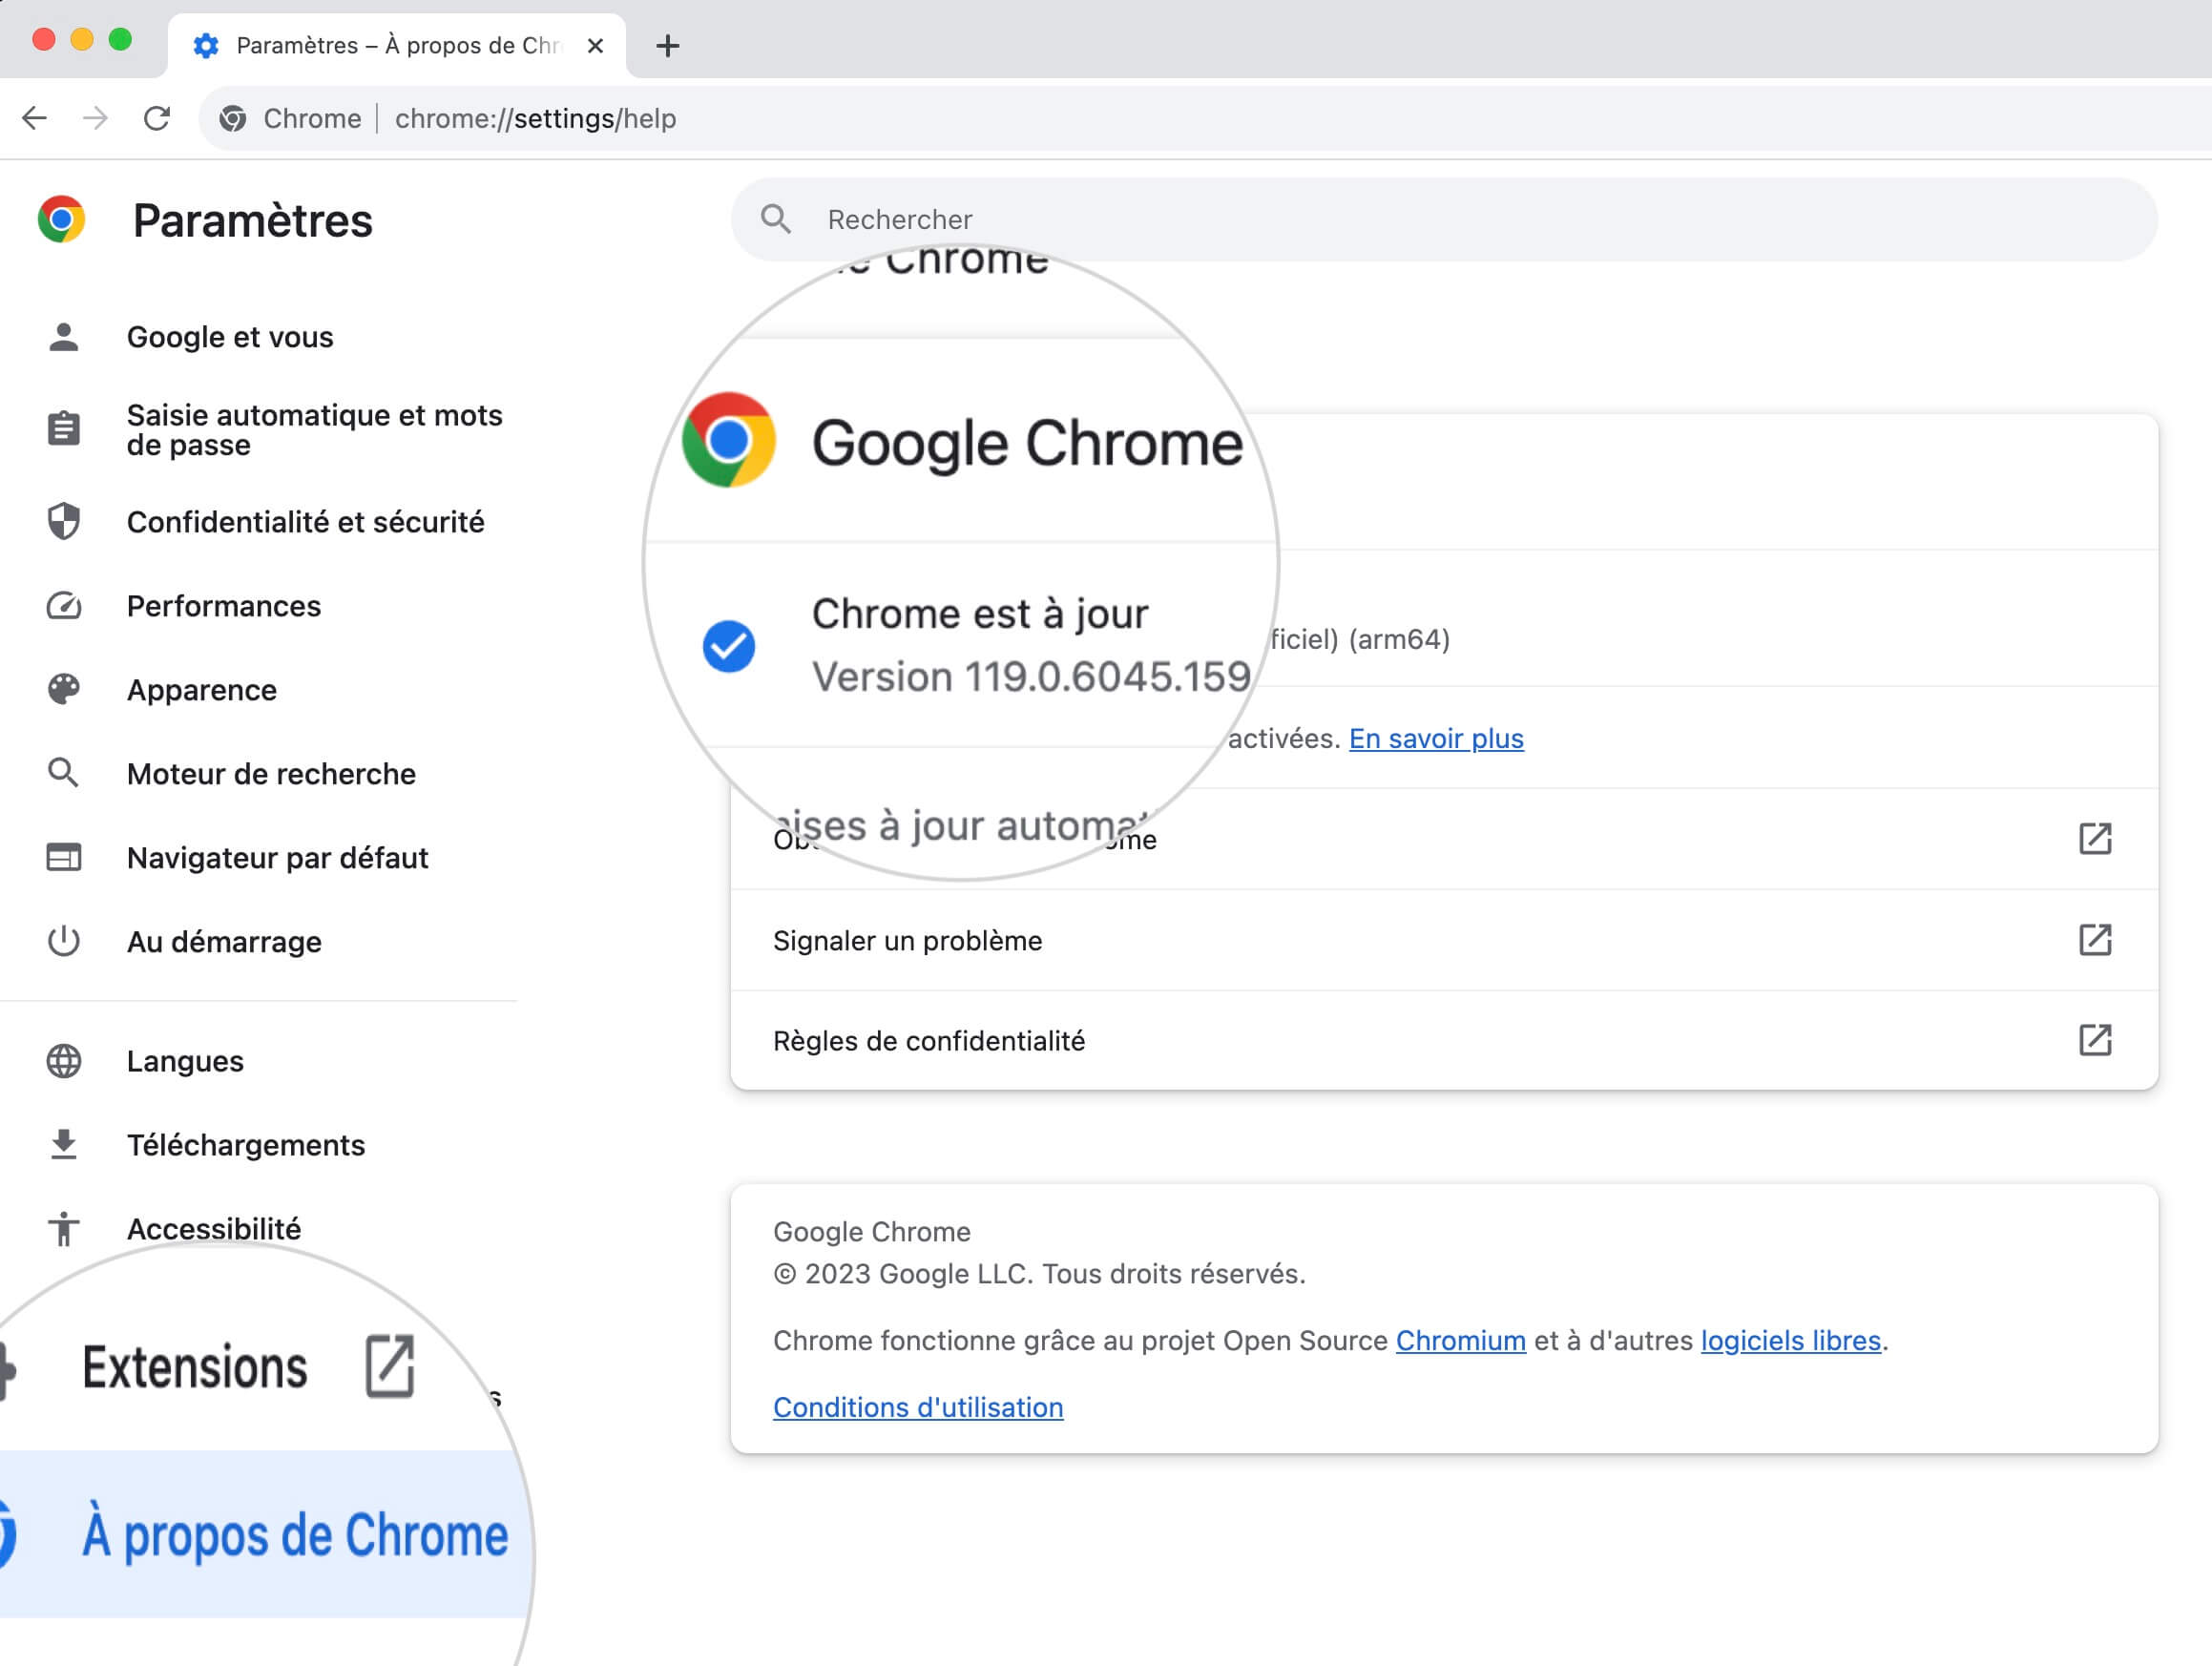Click the browser window icon for Navigateur par défaut

coord(64,857)
